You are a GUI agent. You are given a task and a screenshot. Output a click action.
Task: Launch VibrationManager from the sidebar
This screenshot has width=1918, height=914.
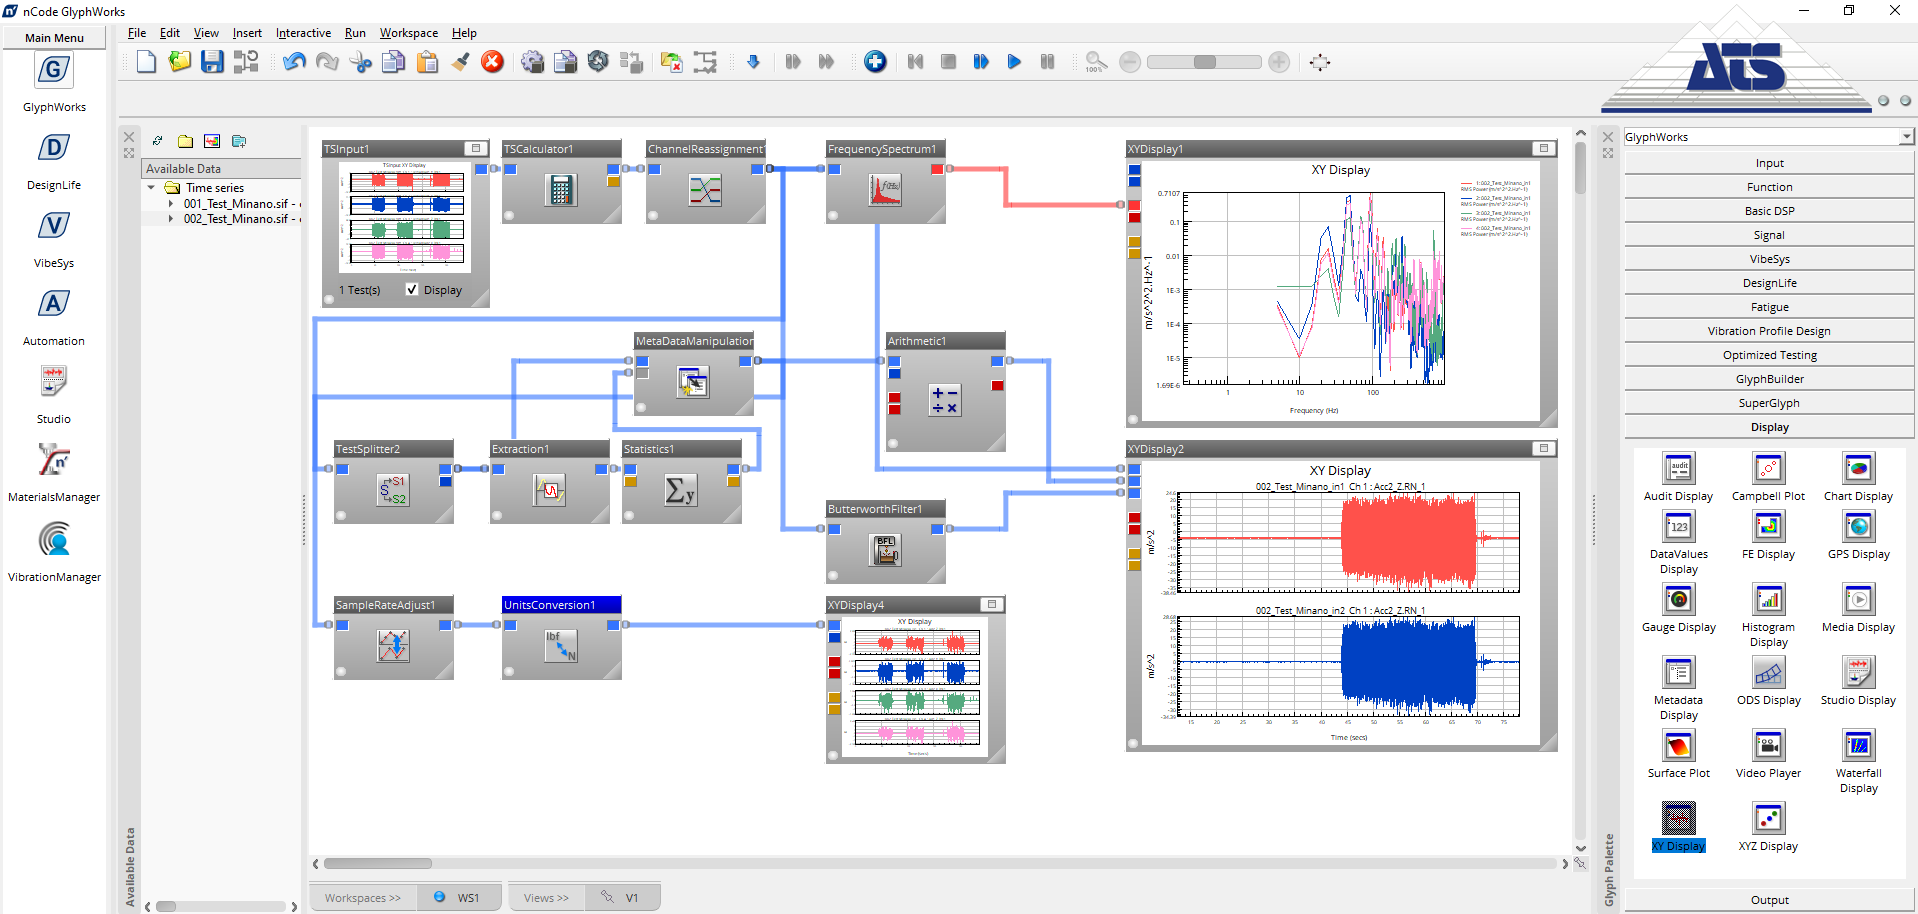point(54,540)
